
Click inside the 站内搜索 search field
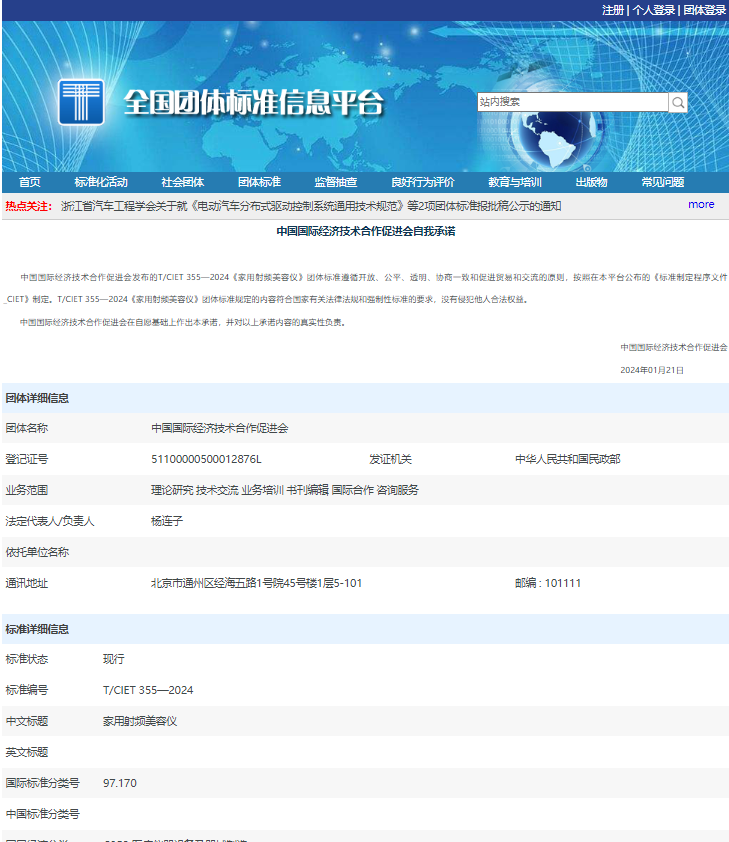click(571, 102)
